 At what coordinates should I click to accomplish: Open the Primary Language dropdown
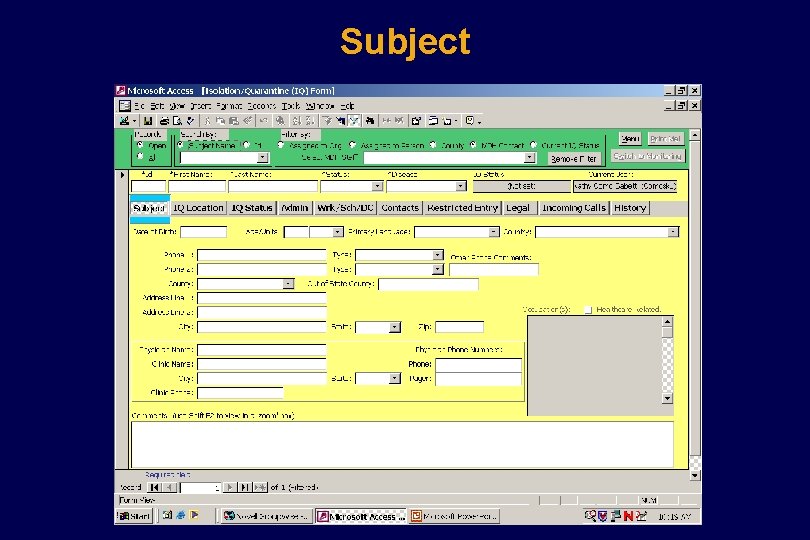tap(493, 233)
